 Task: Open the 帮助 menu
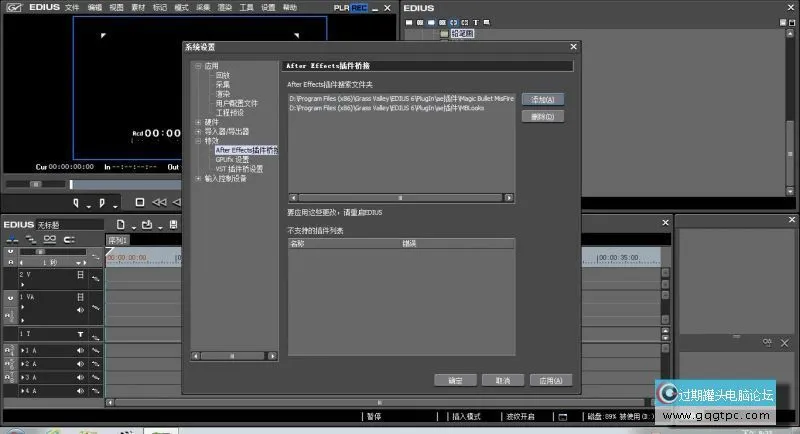tap(290, 8)
